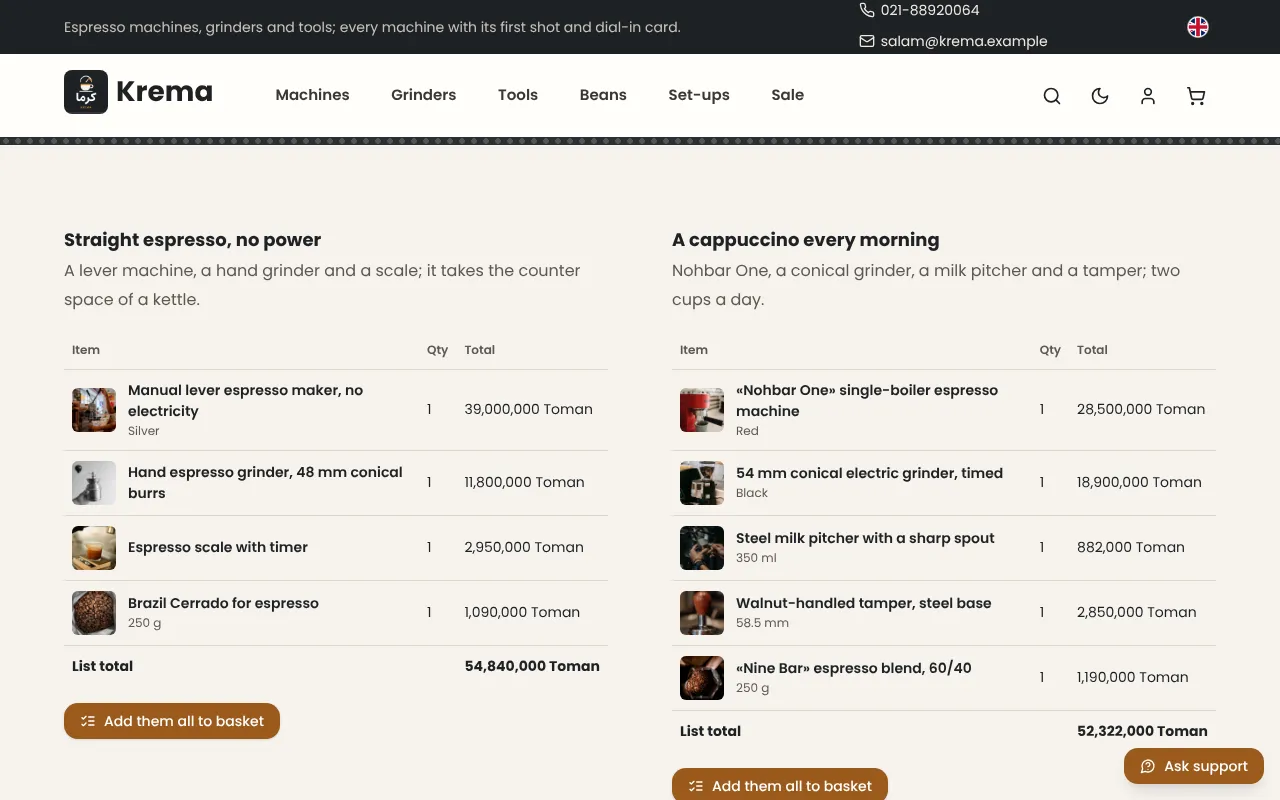Open the Grinders menu
The width and height of the screenshot is (1280, 800).
(x=424, y=95)
